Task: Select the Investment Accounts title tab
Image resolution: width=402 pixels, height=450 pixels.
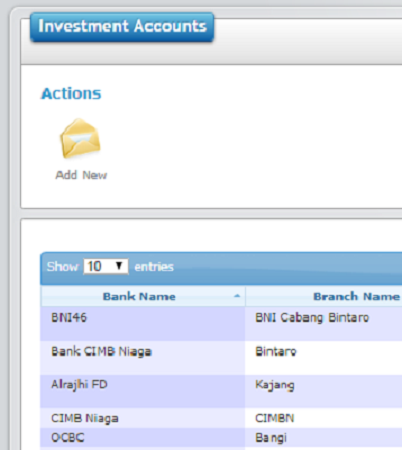Action: click(122, 27)
